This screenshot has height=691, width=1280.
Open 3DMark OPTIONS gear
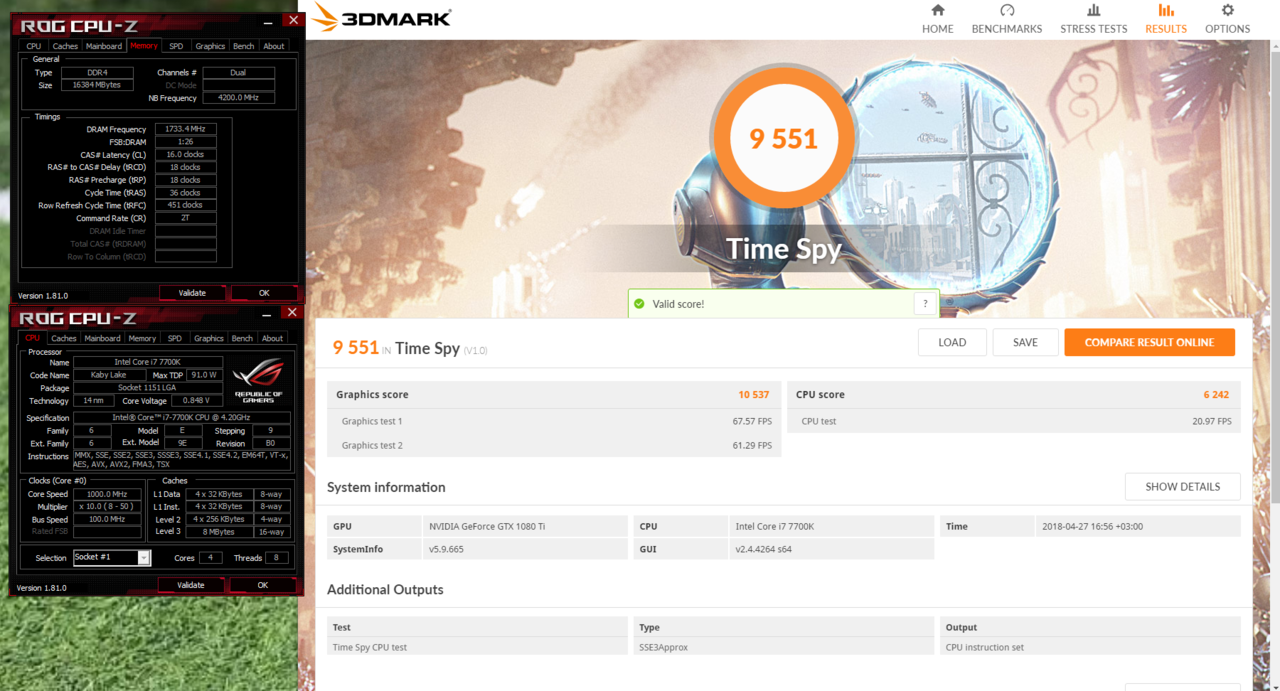click(1227, 19)
